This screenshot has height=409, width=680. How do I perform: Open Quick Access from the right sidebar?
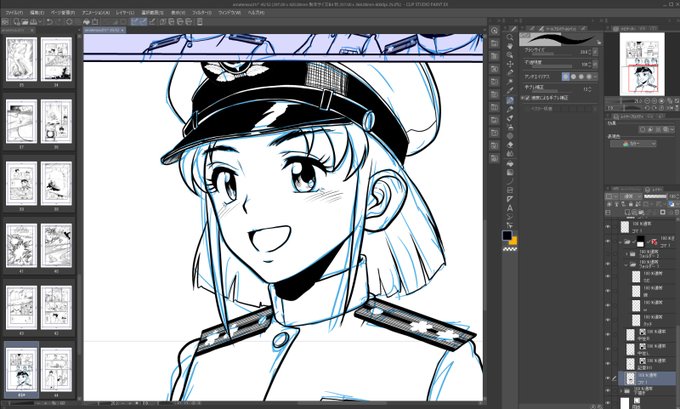495,30
